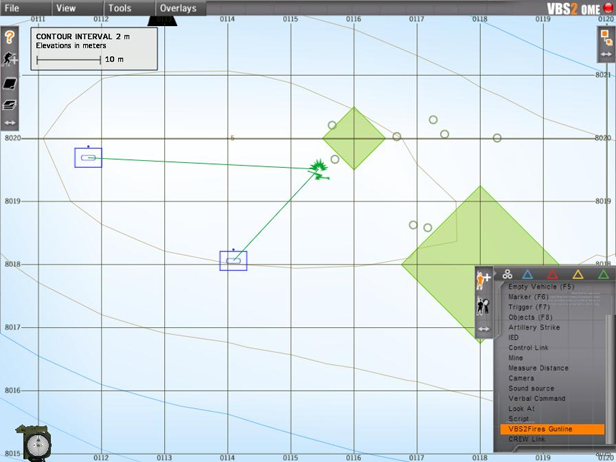The width and height of the screenshot is (616, 462).
Task: Select Mine entry in list
Action: (515, 358)
